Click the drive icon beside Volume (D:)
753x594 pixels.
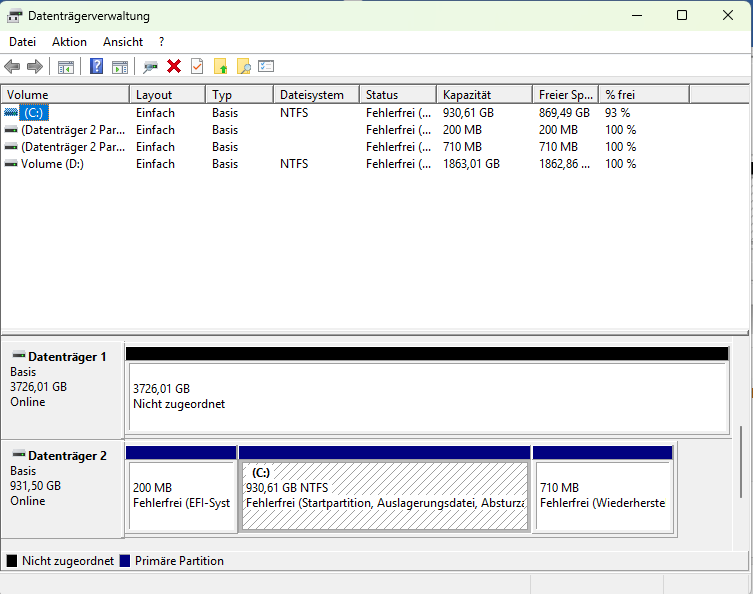tap(11, 164)
